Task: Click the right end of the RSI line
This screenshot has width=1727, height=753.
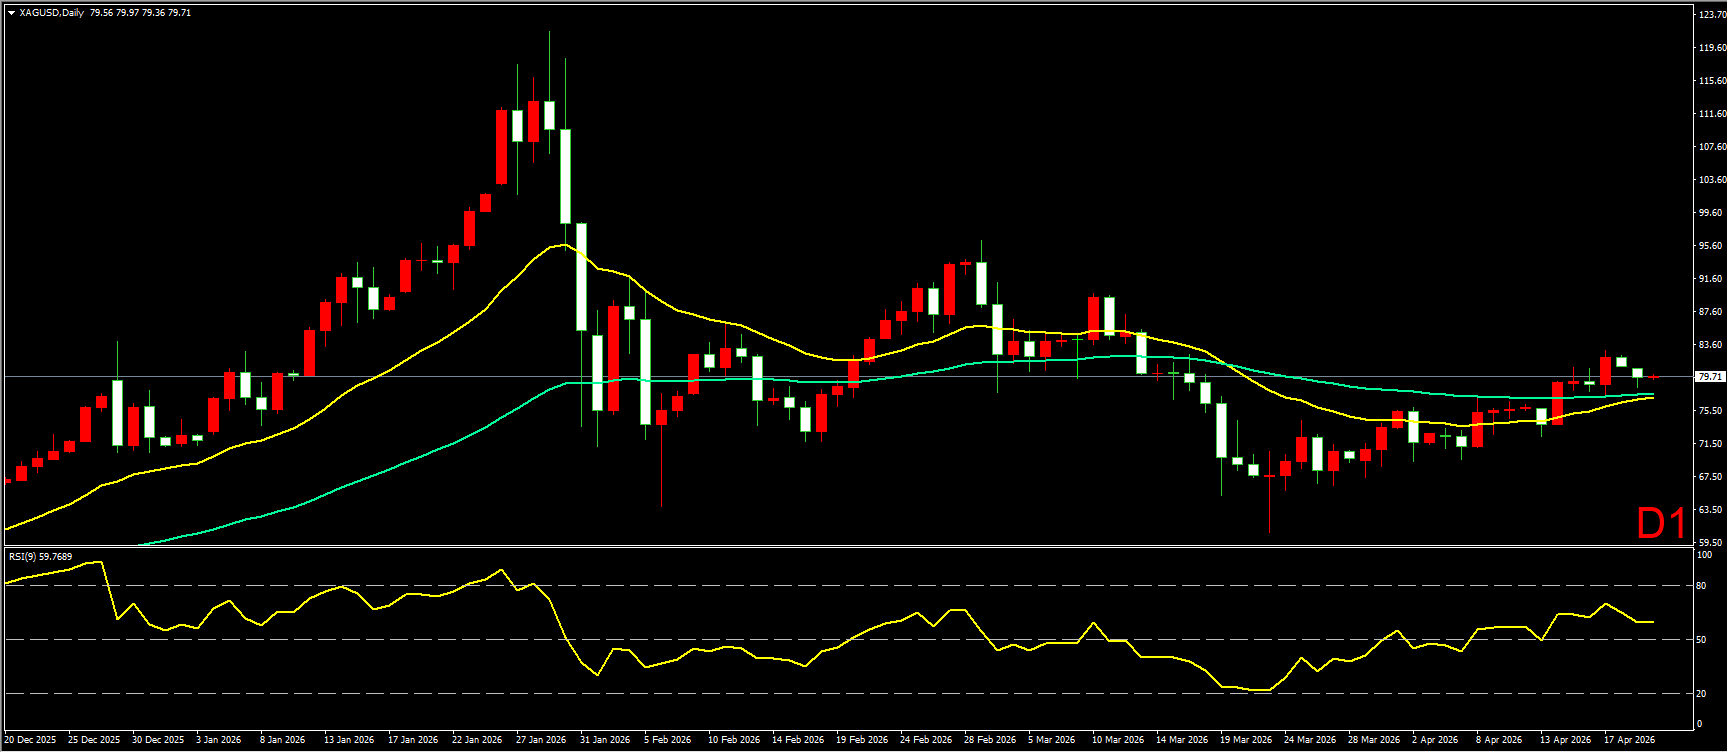Action: pos(1653,622)
